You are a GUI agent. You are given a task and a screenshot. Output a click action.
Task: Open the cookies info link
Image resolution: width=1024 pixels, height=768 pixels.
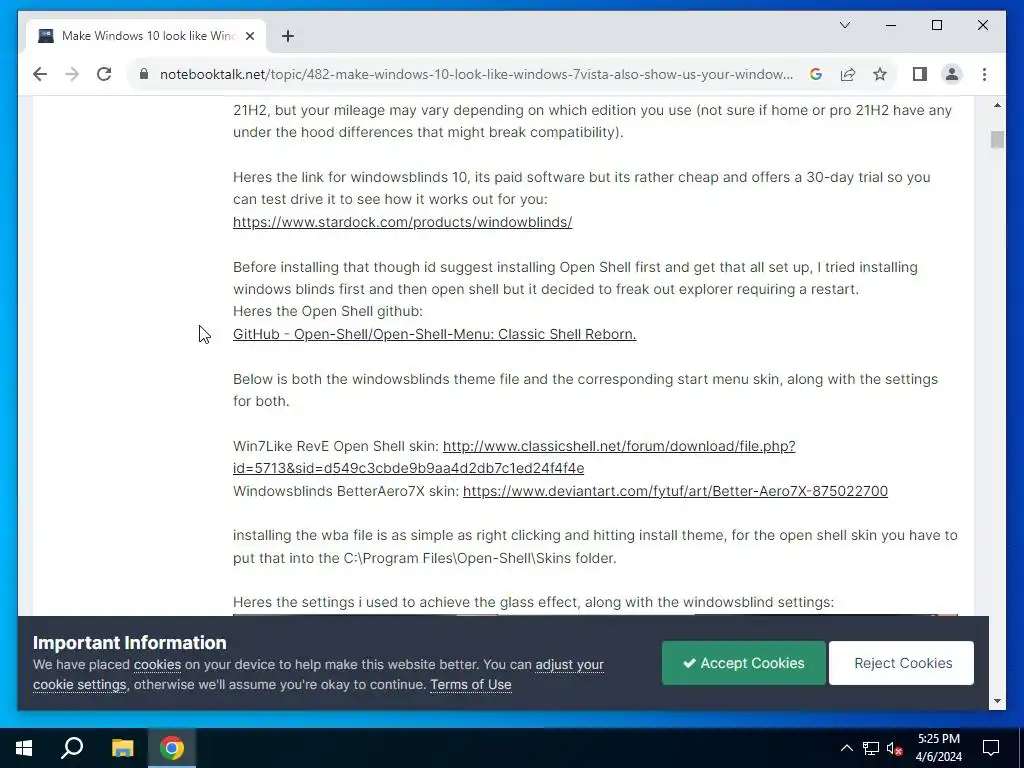tap(157, 665)
